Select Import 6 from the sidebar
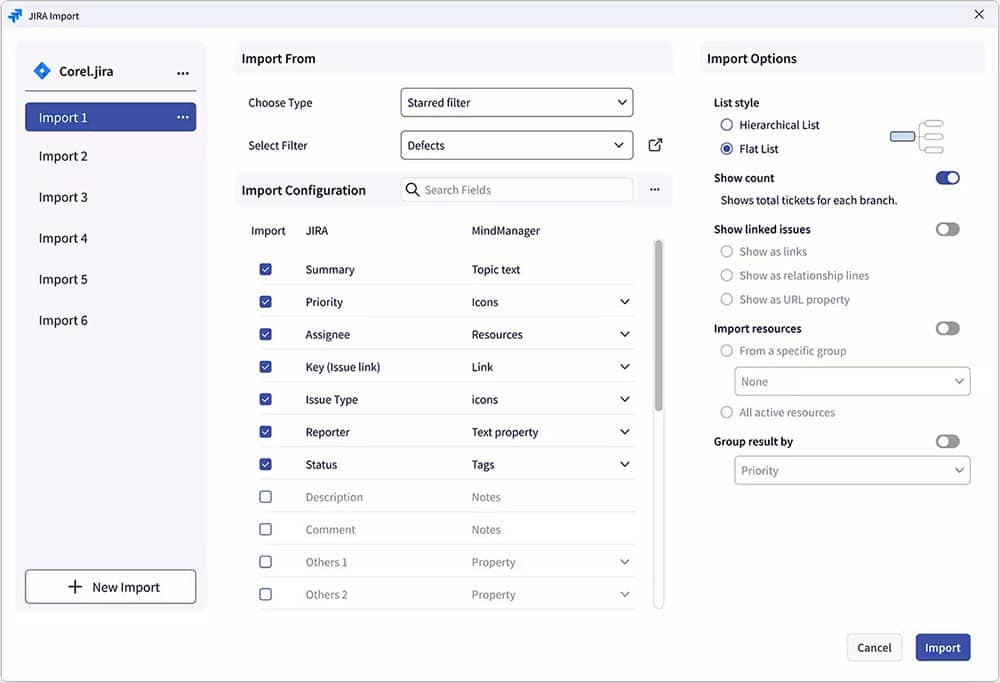This screenshot has width=1000, height=683. point(63,320)
